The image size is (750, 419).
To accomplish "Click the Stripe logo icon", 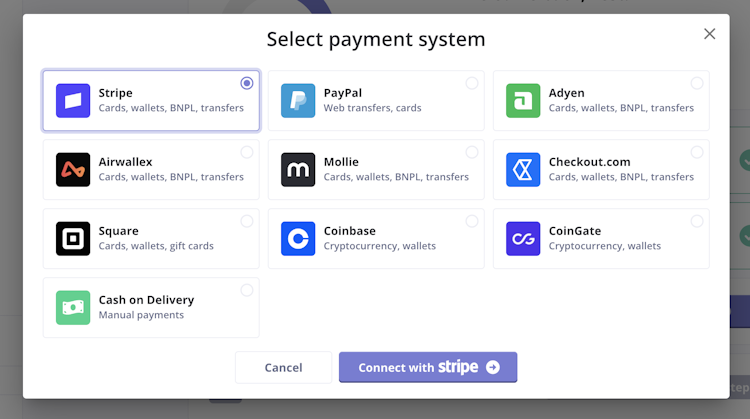I will click(x=73, y=100).
